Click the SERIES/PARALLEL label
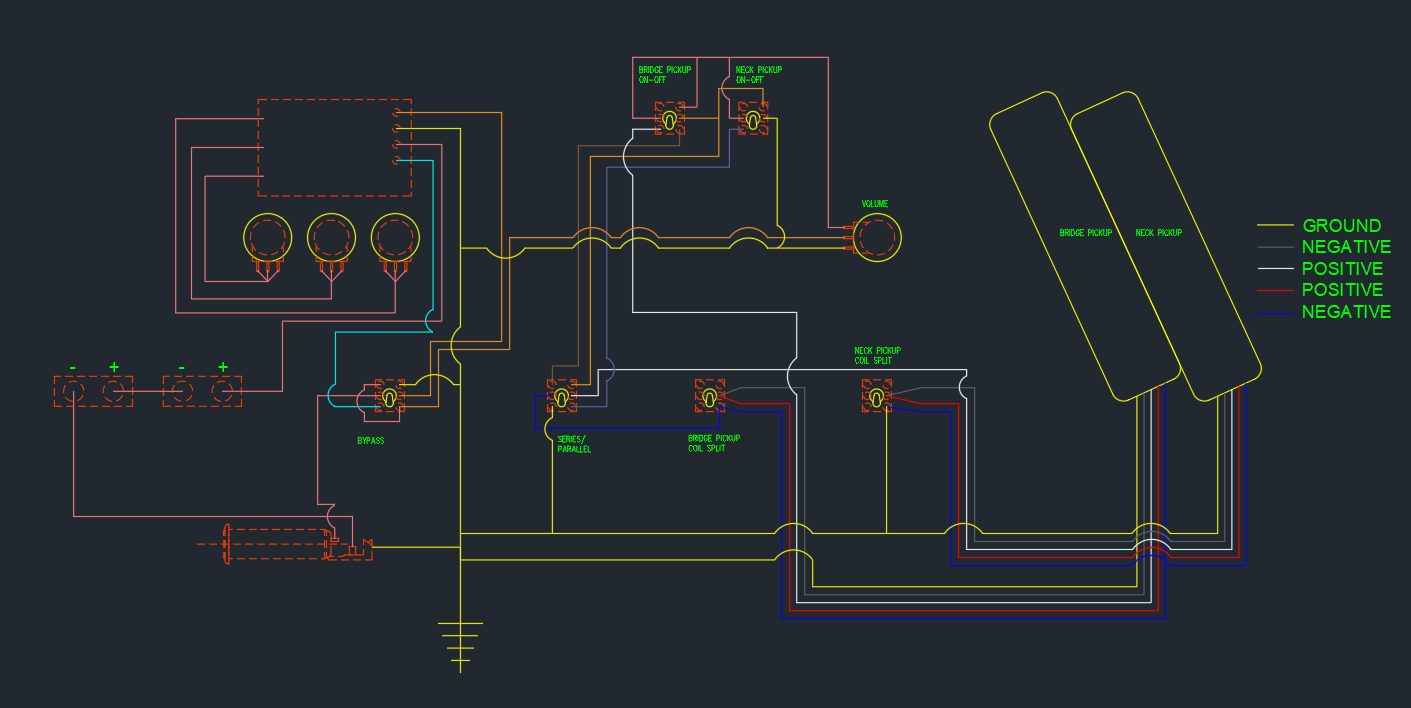 coord(574,444)
